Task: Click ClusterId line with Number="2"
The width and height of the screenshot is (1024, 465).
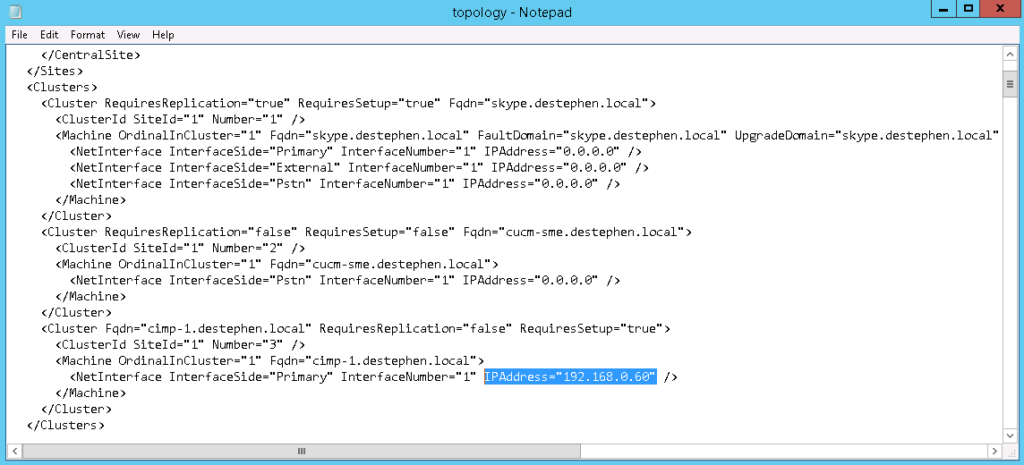Action: click(x=180, y=248)
